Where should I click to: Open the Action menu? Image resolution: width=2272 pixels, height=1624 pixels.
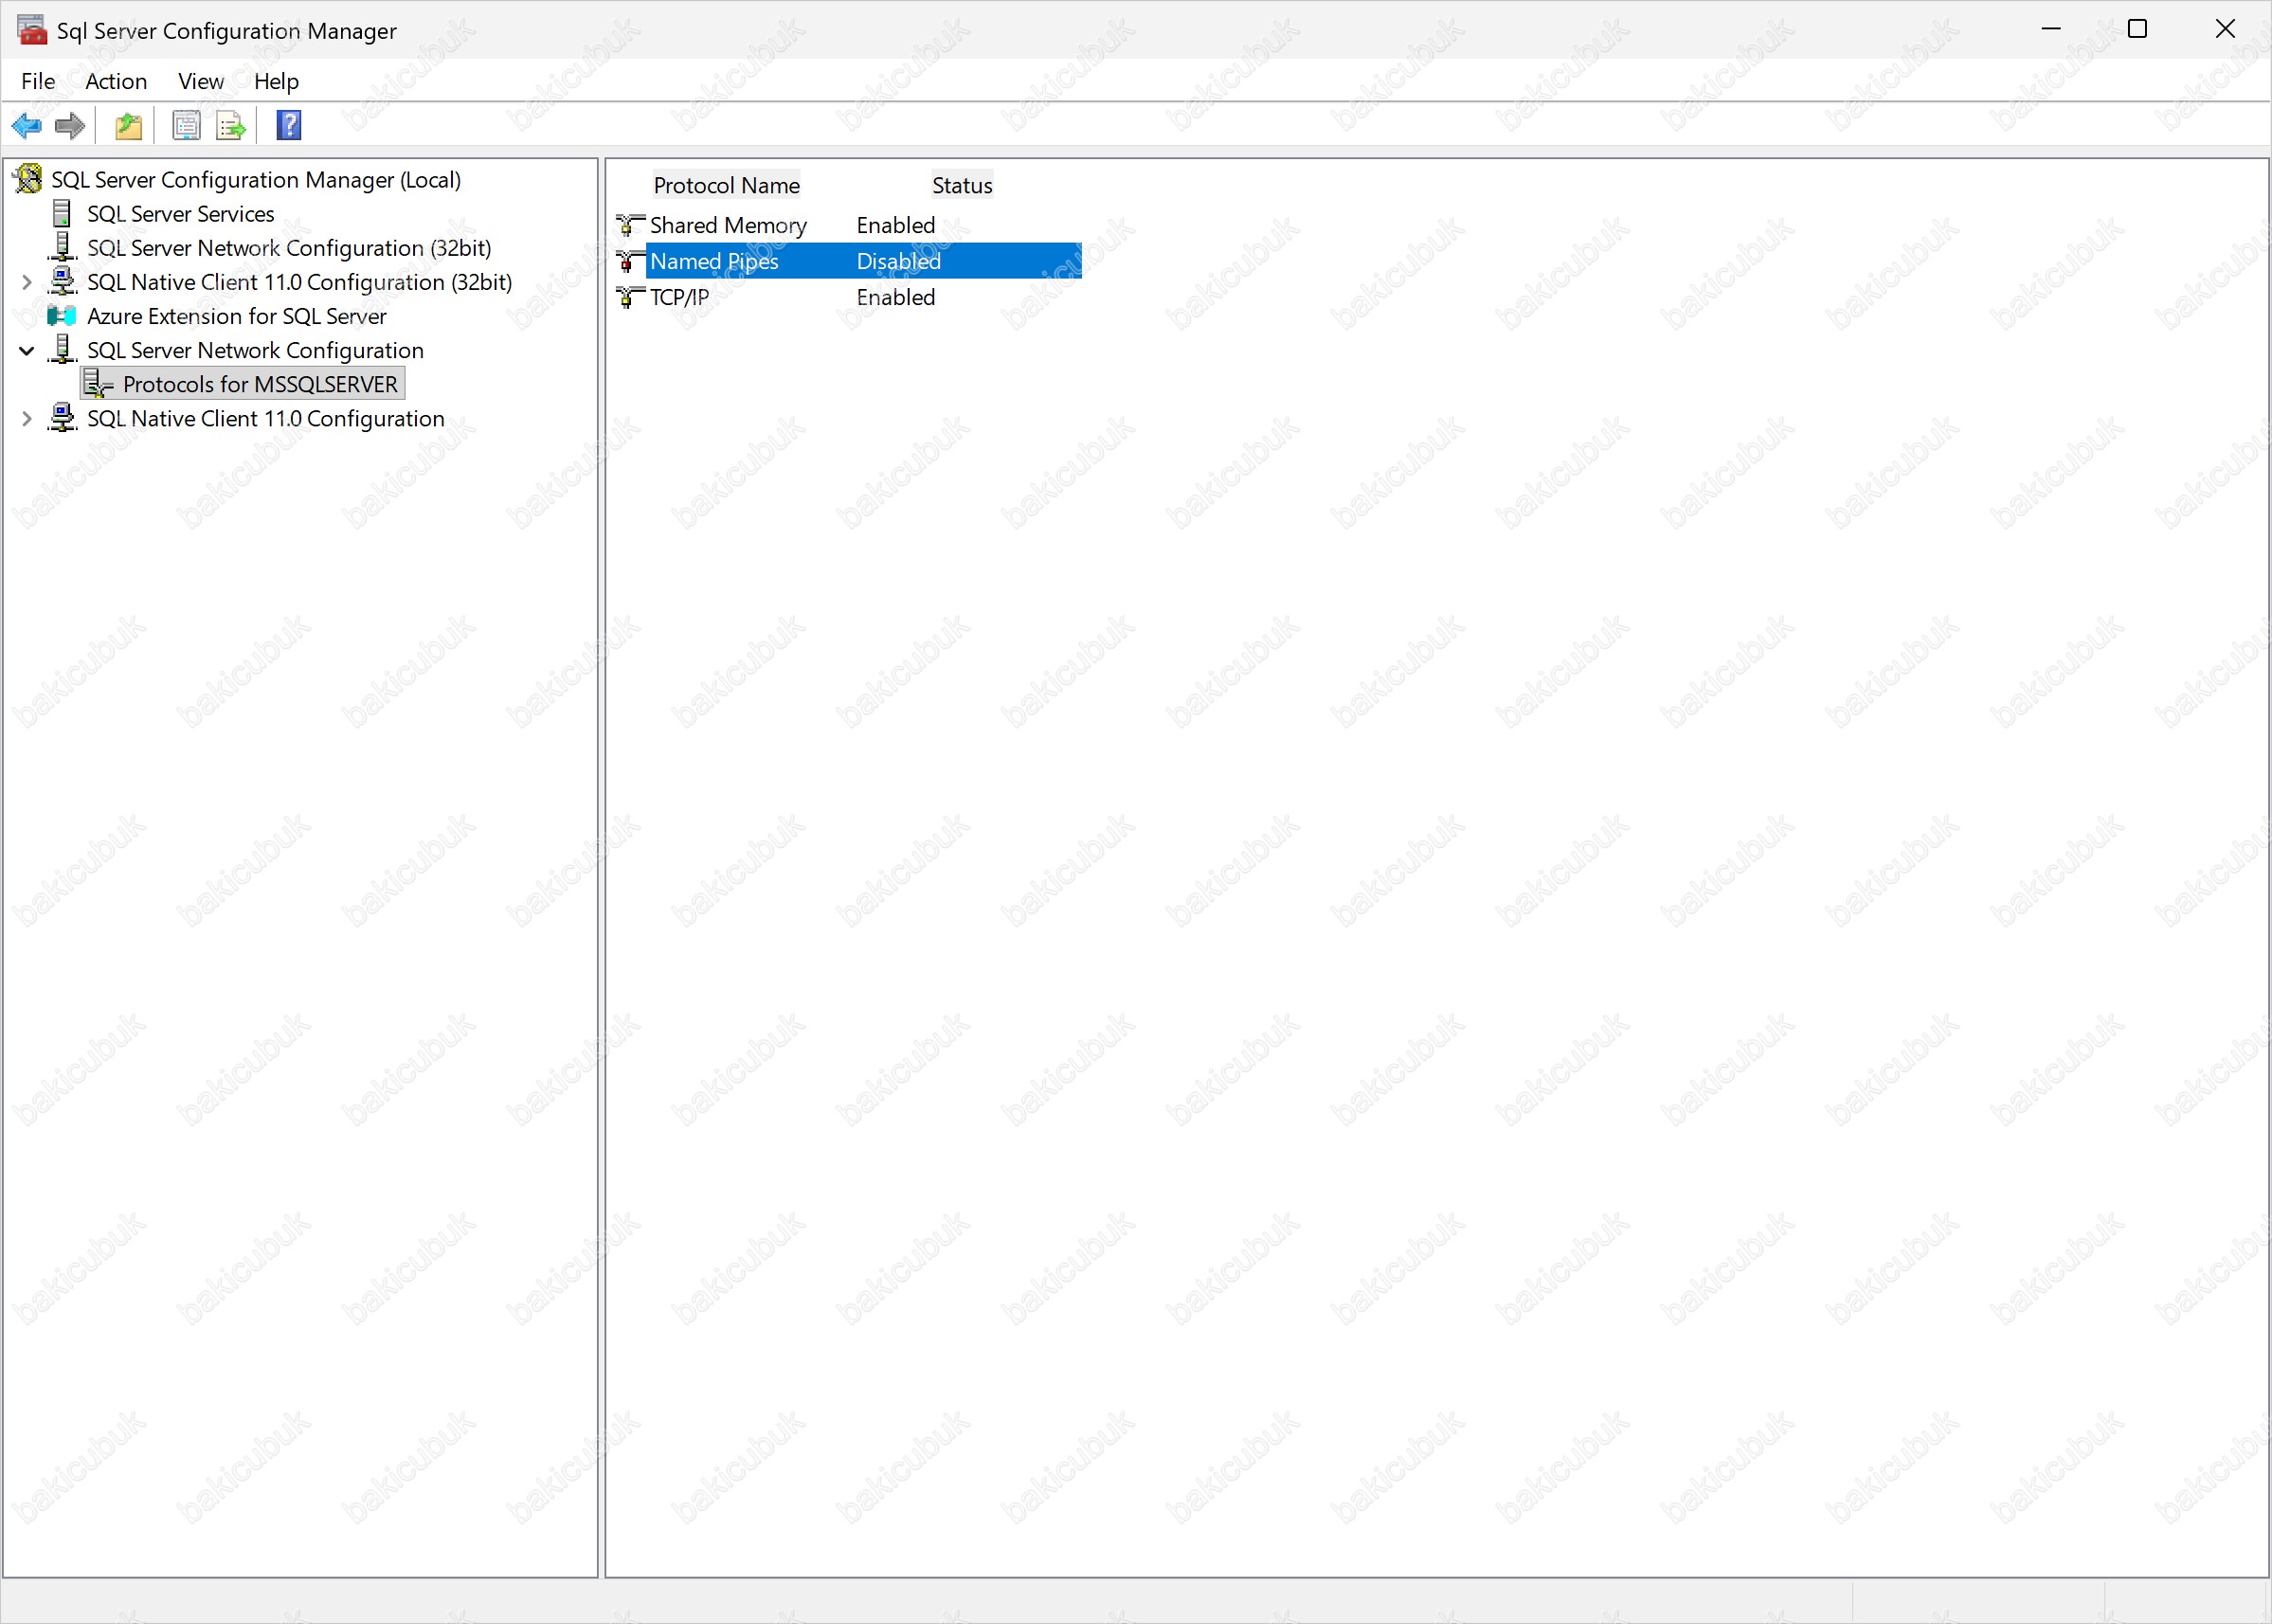[116, 81]
